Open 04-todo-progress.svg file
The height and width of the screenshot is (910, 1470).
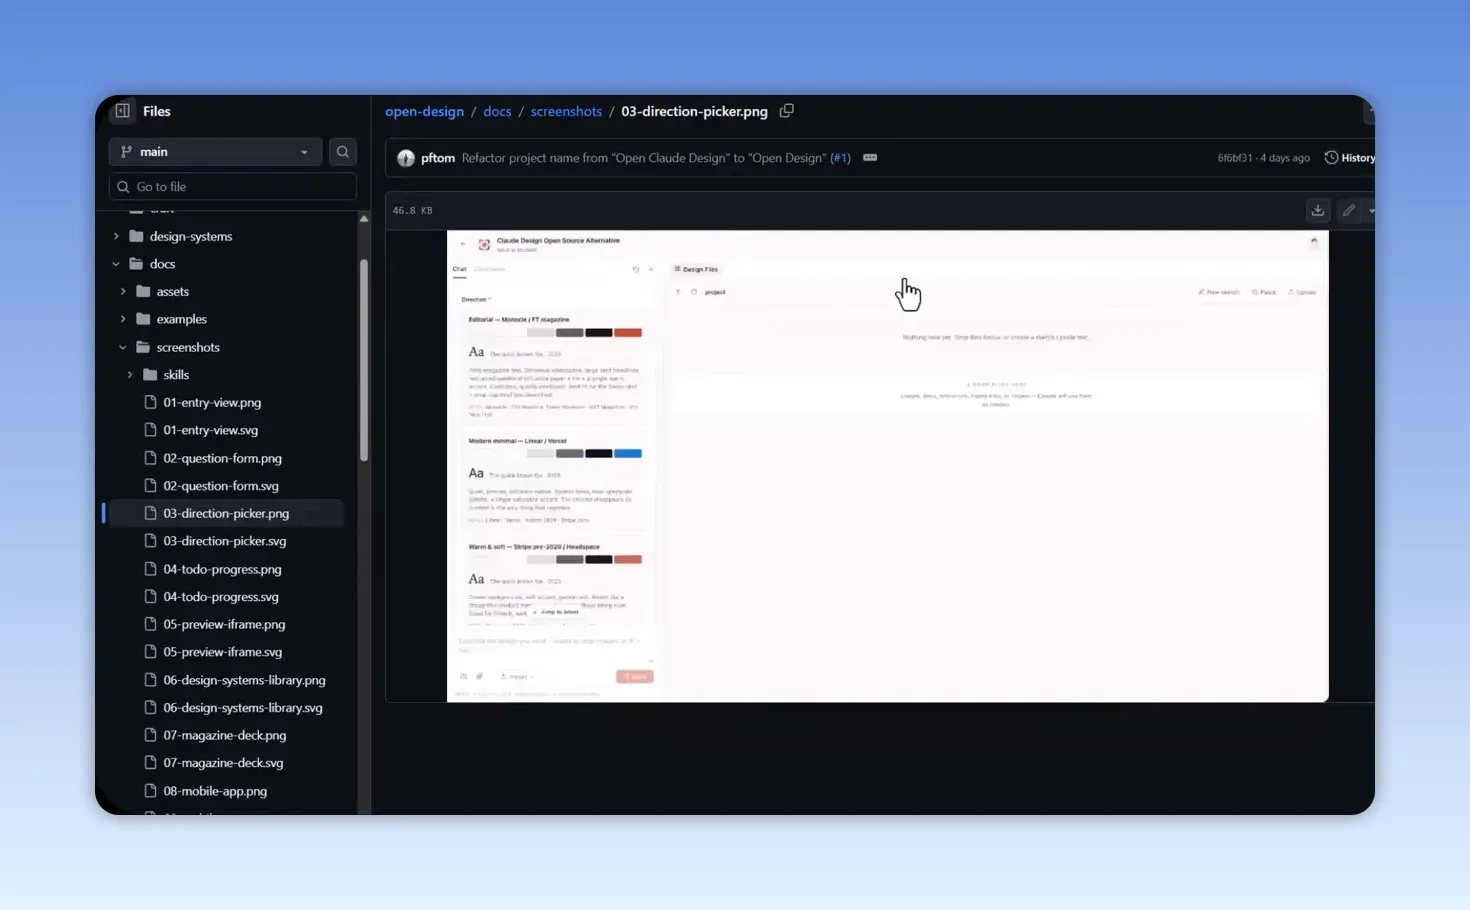(x=221, y=597)
